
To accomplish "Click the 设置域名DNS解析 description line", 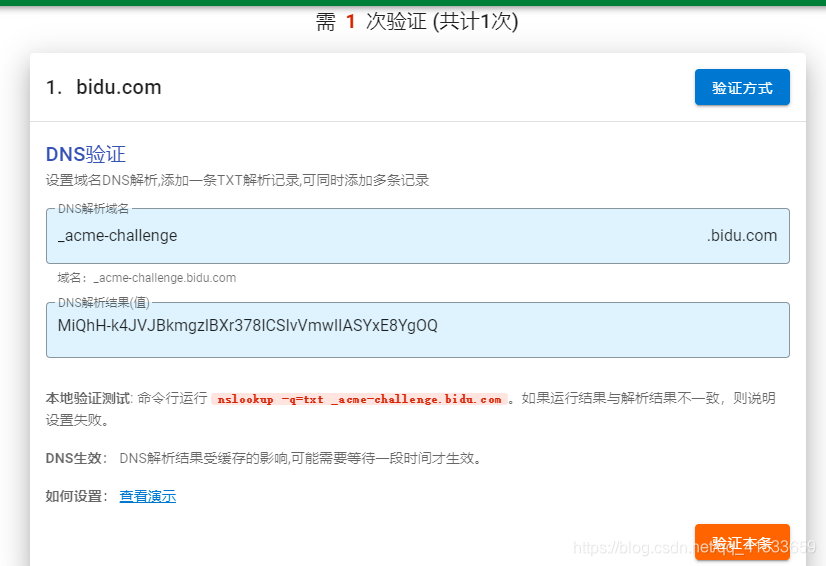I will coord(238,180).
